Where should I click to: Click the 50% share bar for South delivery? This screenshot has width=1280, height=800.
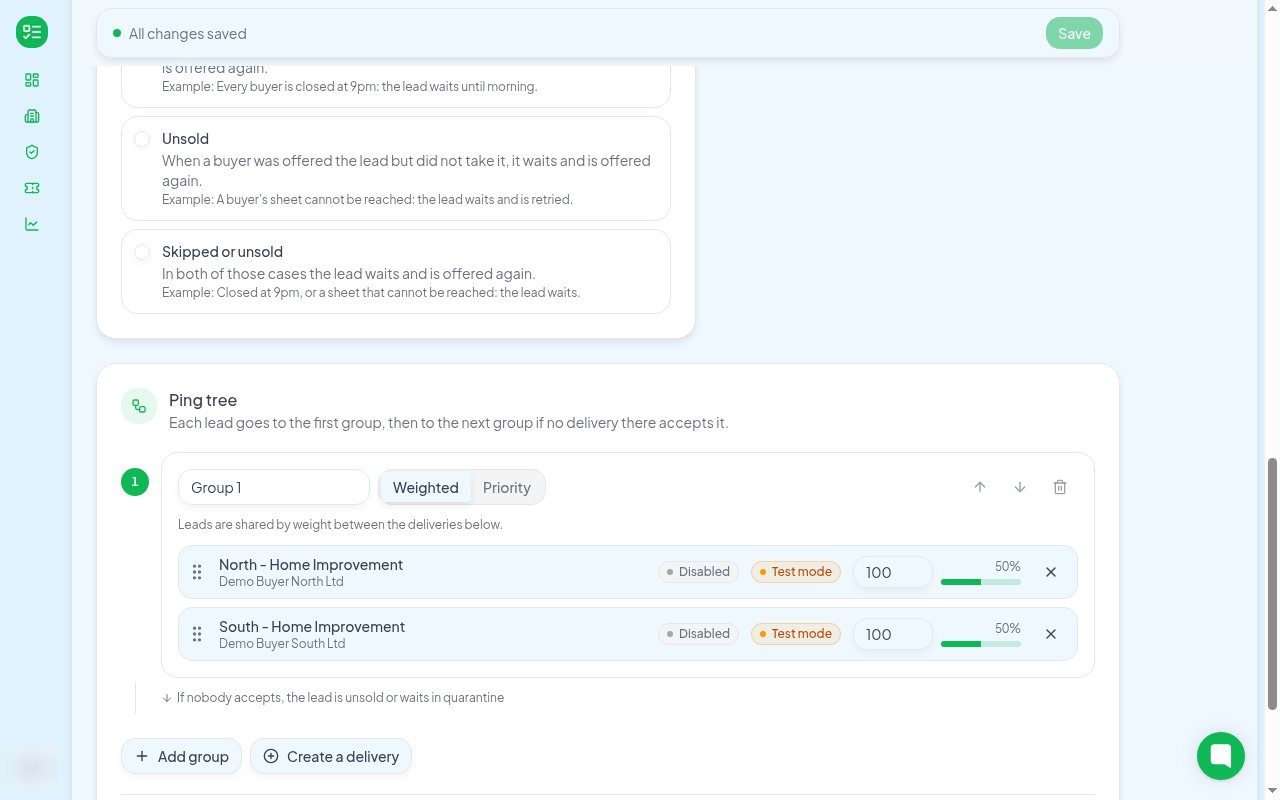click(x=981, y=643)
